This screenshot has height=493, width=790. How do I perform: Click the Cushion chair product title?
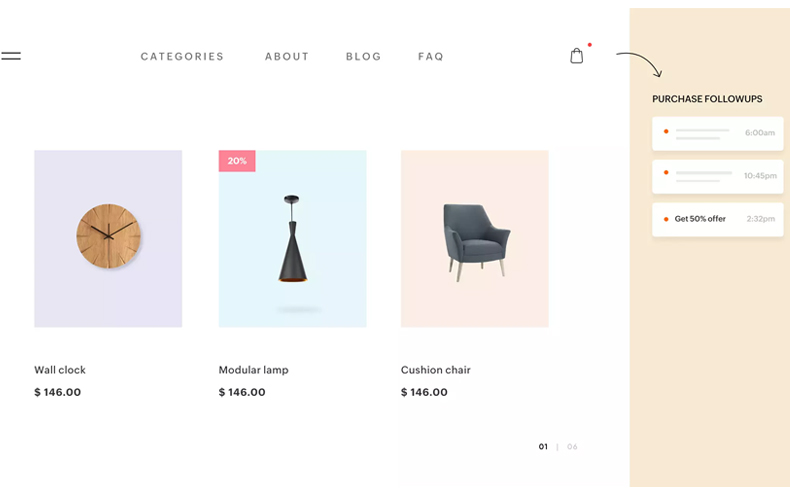click(x=436, y=370)
